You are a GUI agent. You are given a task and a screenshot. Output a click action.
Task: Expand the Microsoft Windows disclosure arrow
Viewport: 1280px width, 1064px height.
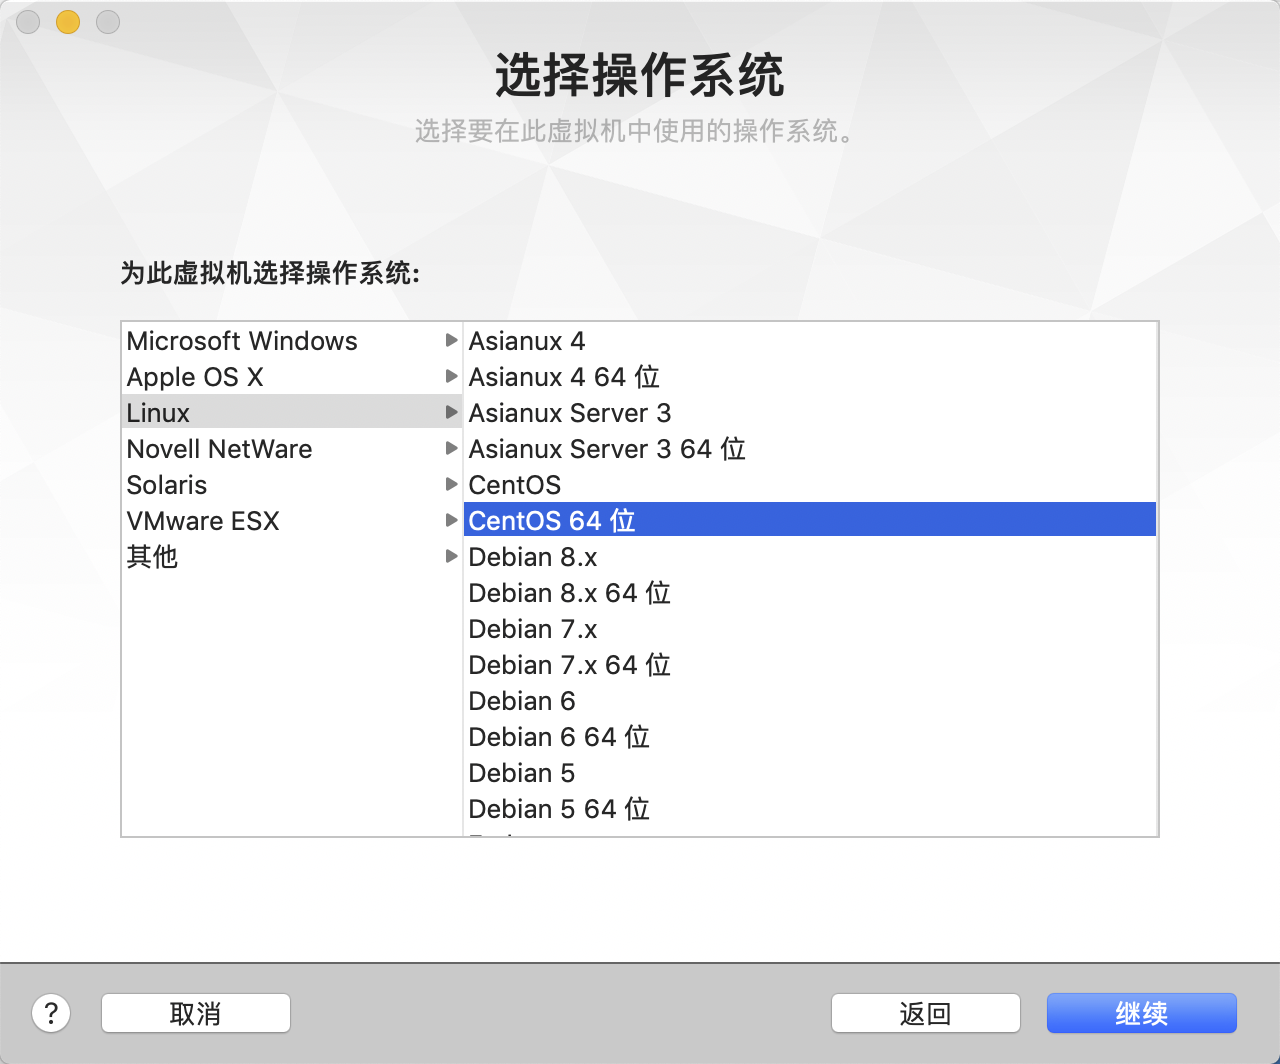[451, 341]
